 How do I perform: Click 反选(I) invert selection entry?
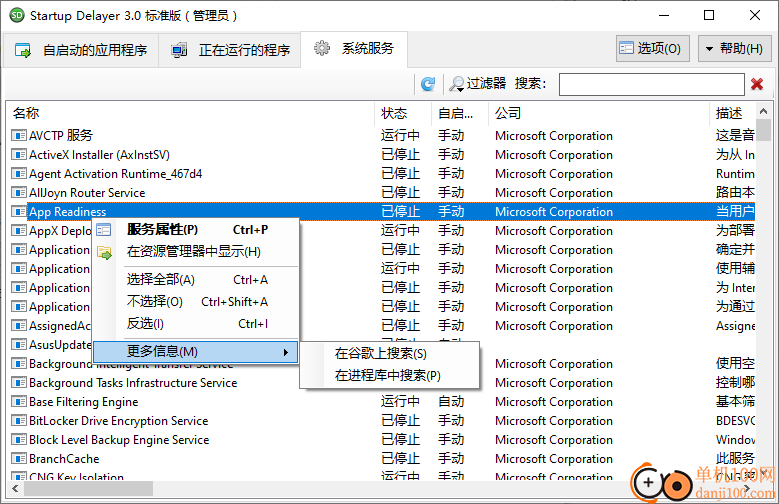197,324
